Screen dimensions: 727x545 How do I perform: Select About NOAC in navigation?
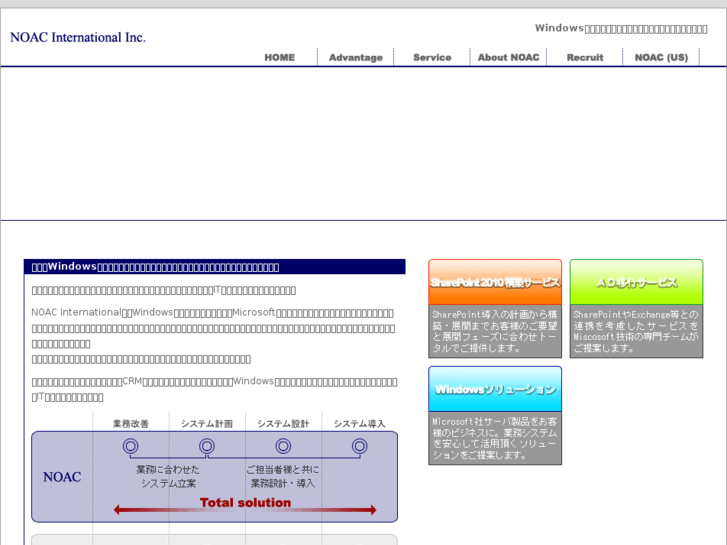(x=509, y=58)
